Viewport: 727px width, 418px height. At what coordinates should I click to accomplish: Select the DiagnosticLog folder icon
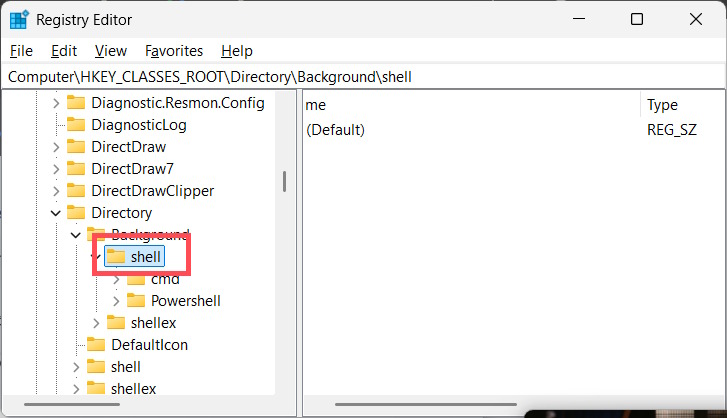(76, 125)
